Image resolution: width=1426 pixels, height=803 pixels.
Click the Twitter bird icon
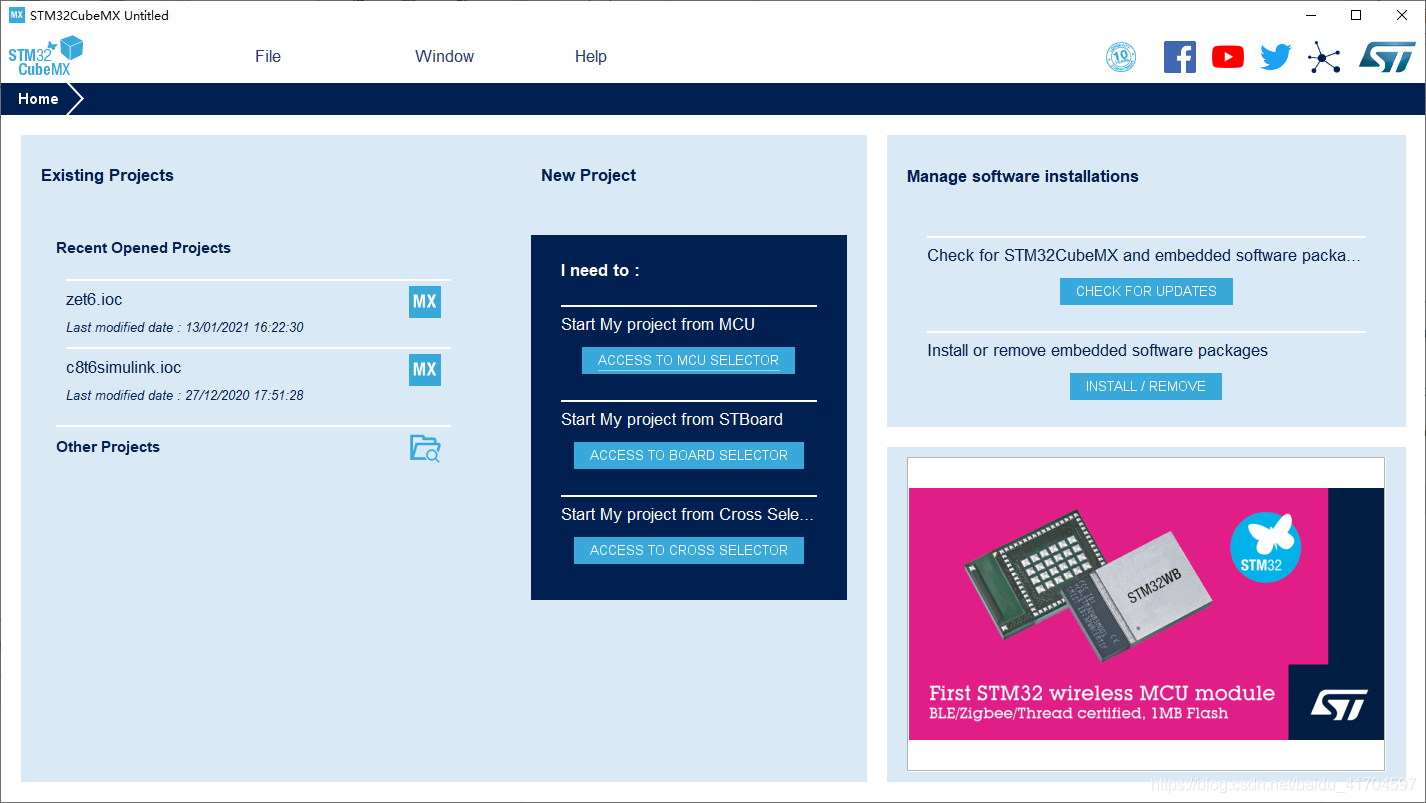(1275, 57)
